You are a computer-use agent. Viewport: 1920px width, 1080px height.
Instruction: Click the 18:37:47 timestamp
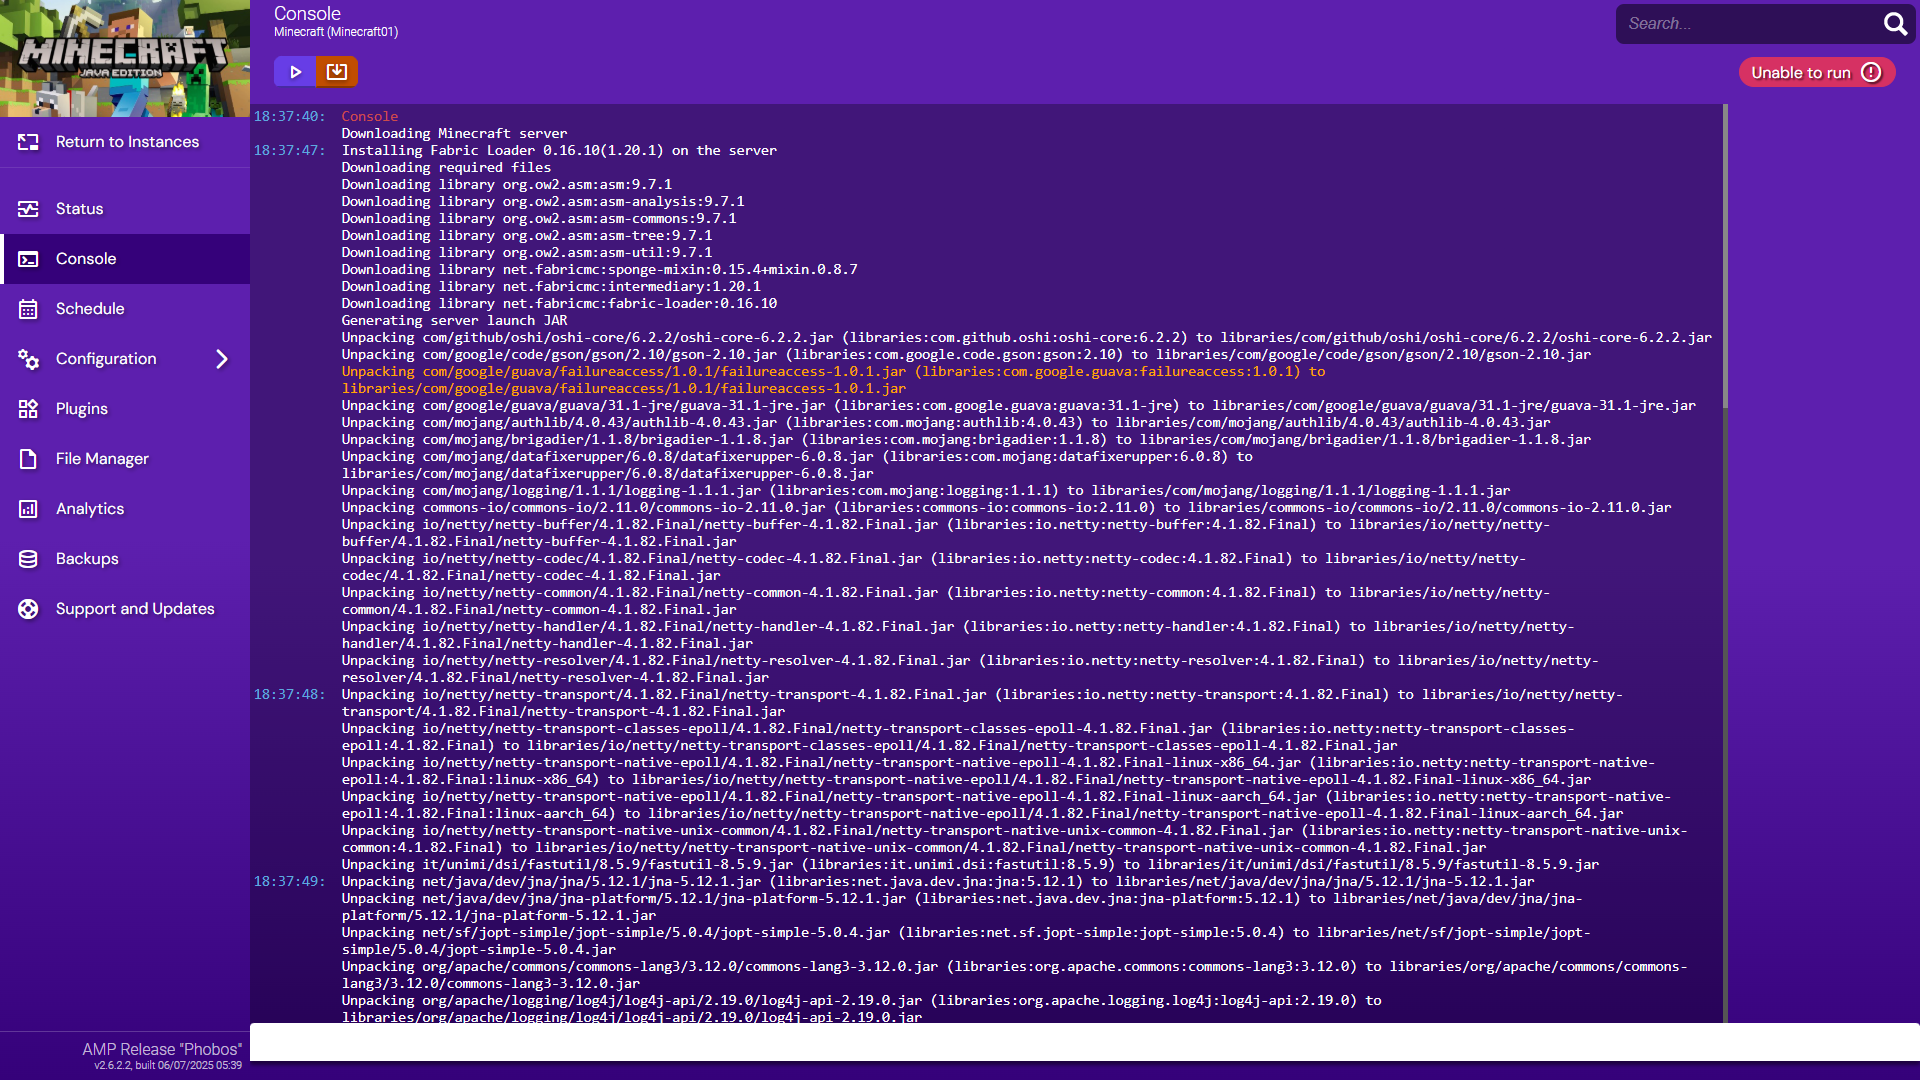coord(289,150)
